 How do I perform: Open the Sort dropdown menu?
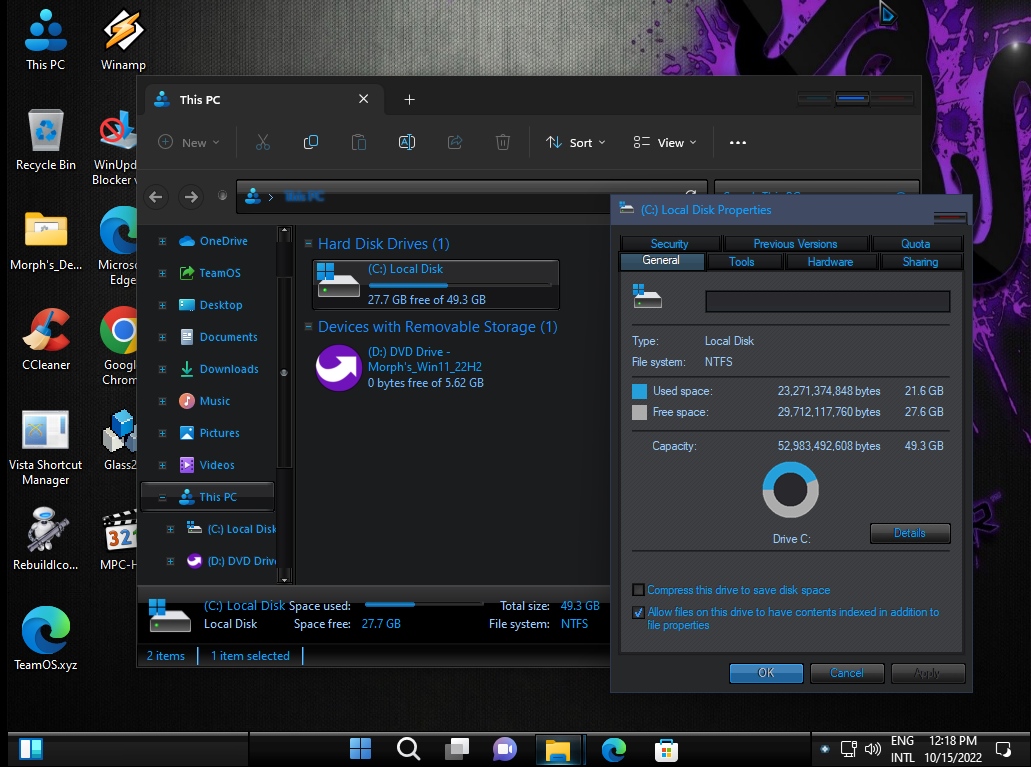(576, 143)
